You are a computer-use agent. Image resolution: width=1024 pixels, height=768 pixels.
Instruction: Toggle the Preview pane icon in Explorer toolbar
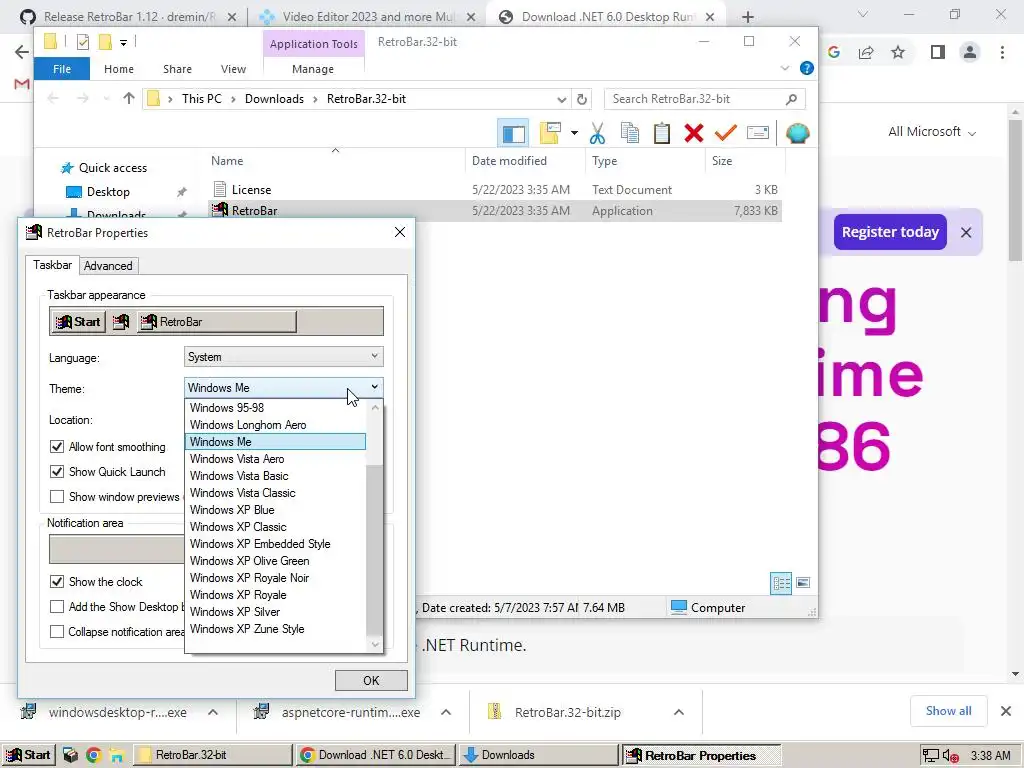coord(513,133)
